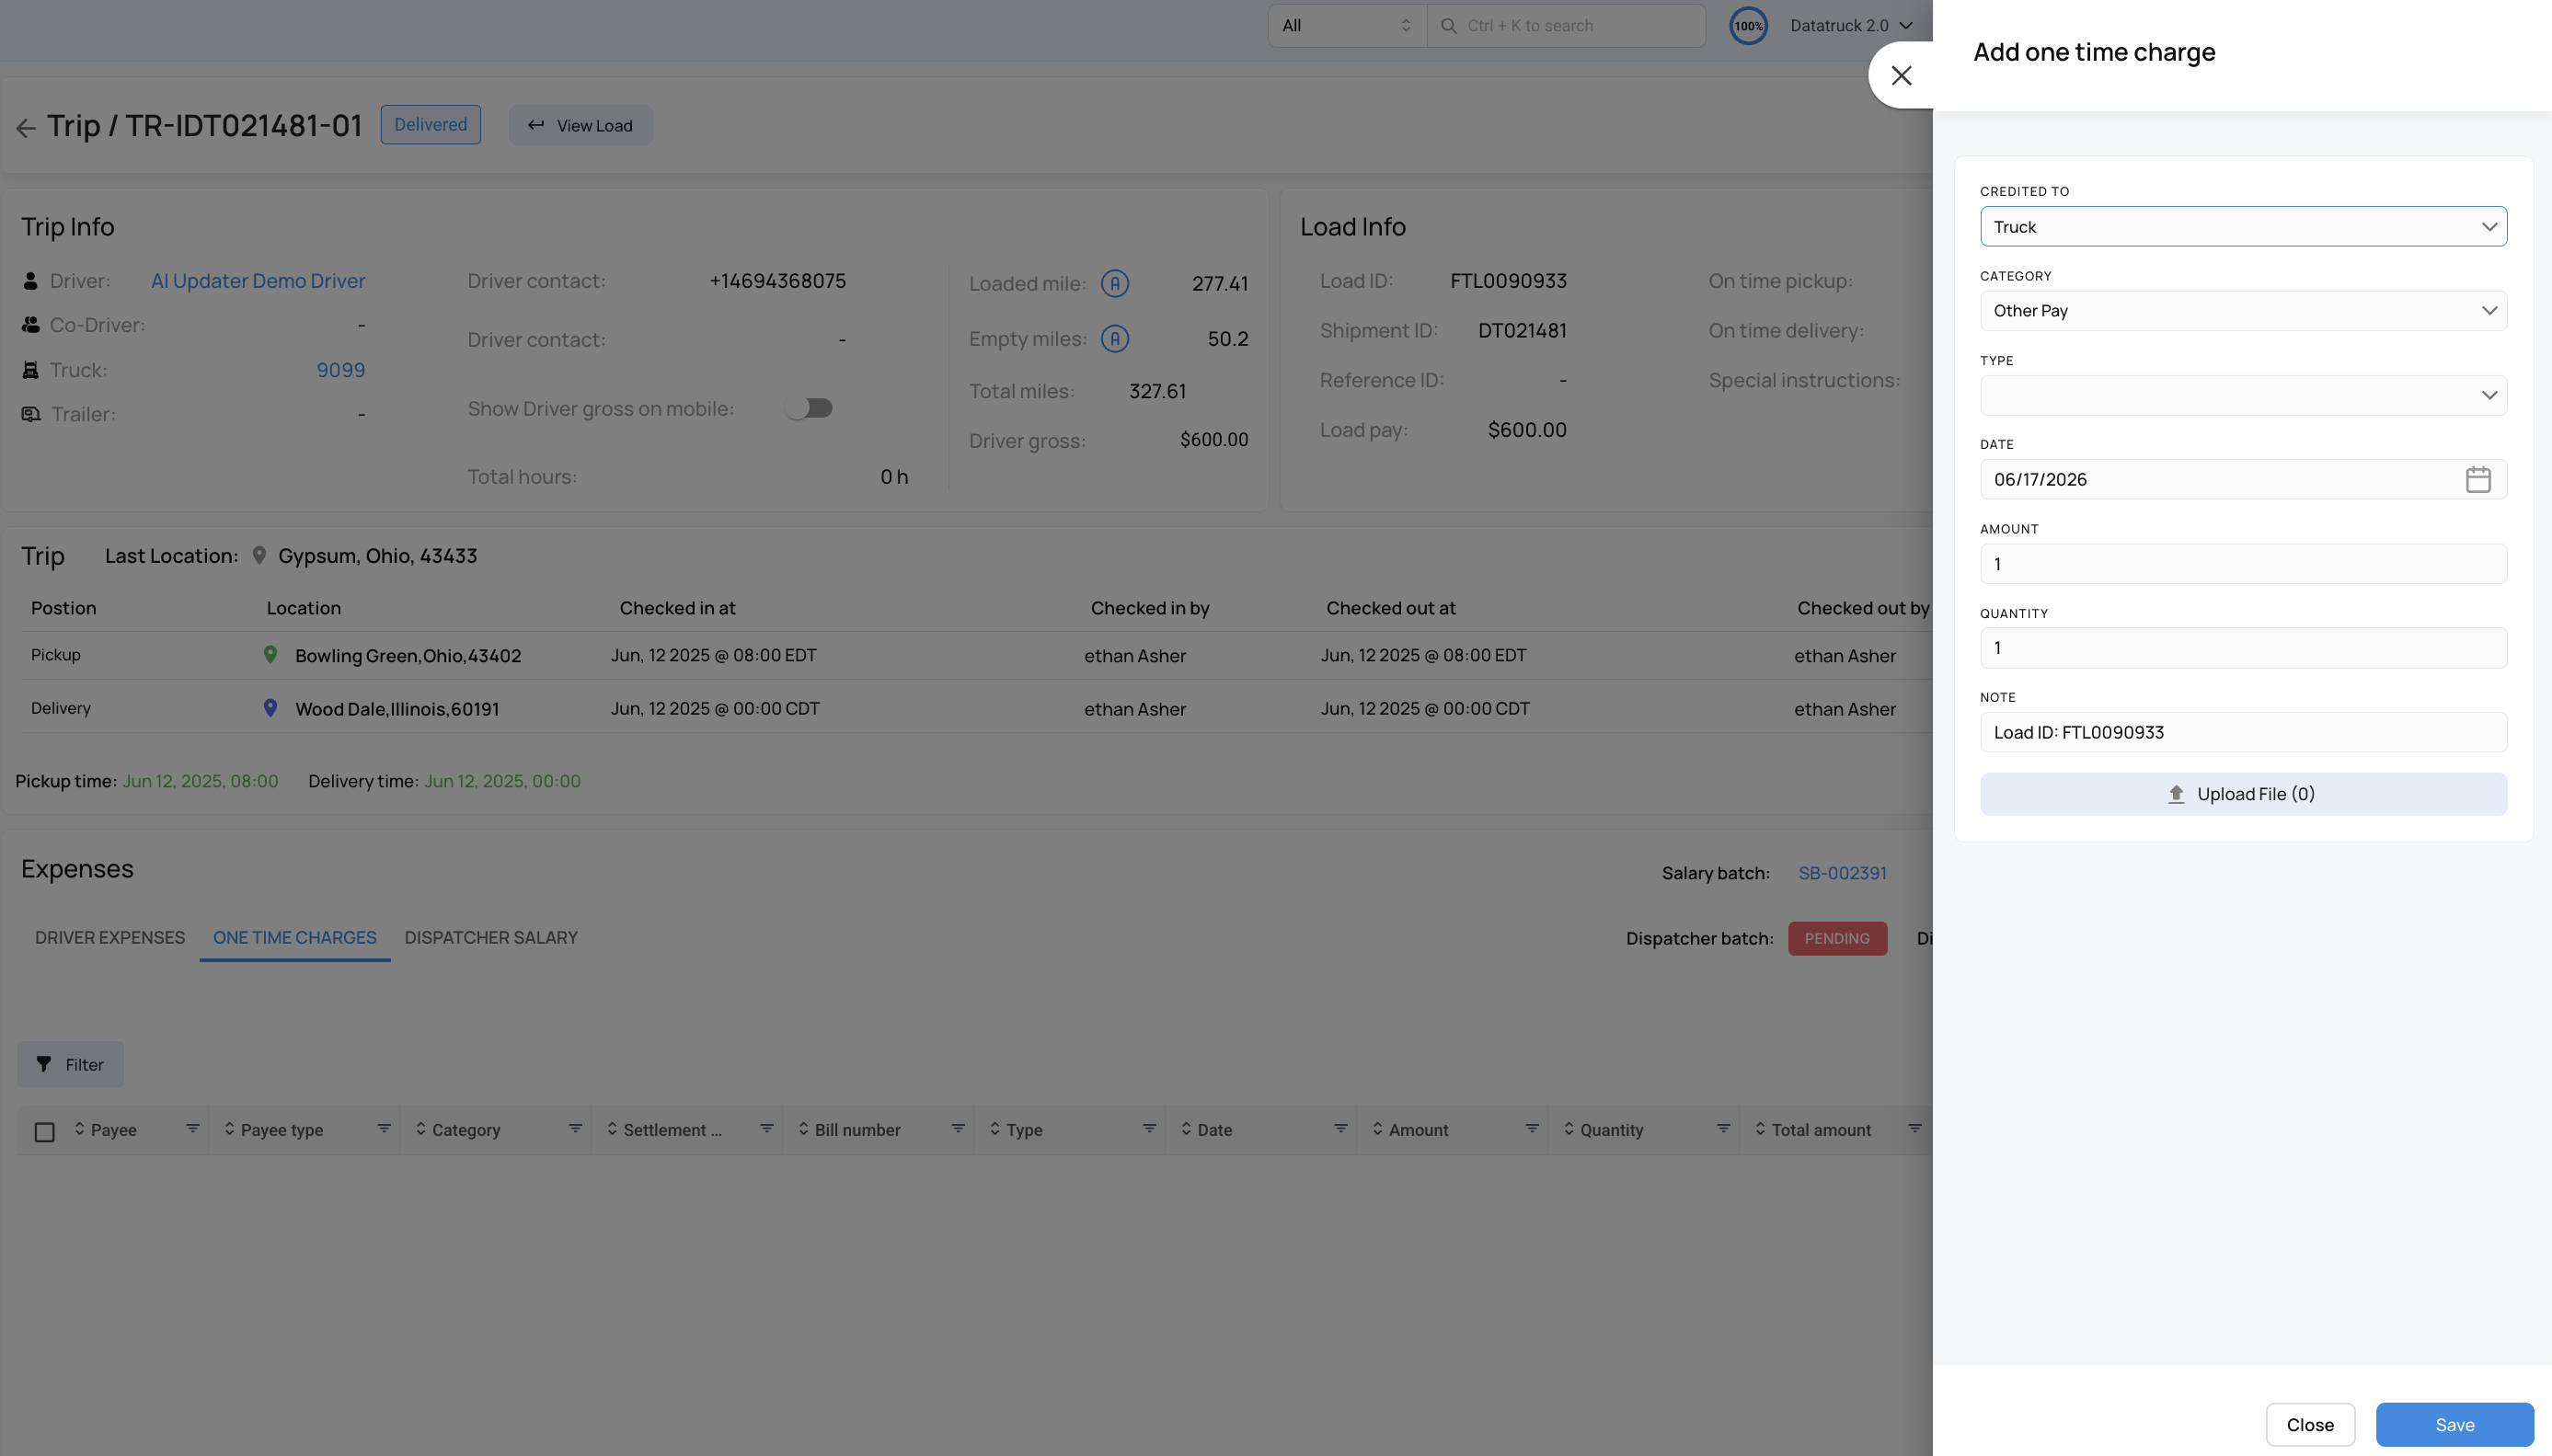Click the Empty miles auto icon
The width and height of the screenshot is (2552, 1456).
click(x=1114, y=339)
